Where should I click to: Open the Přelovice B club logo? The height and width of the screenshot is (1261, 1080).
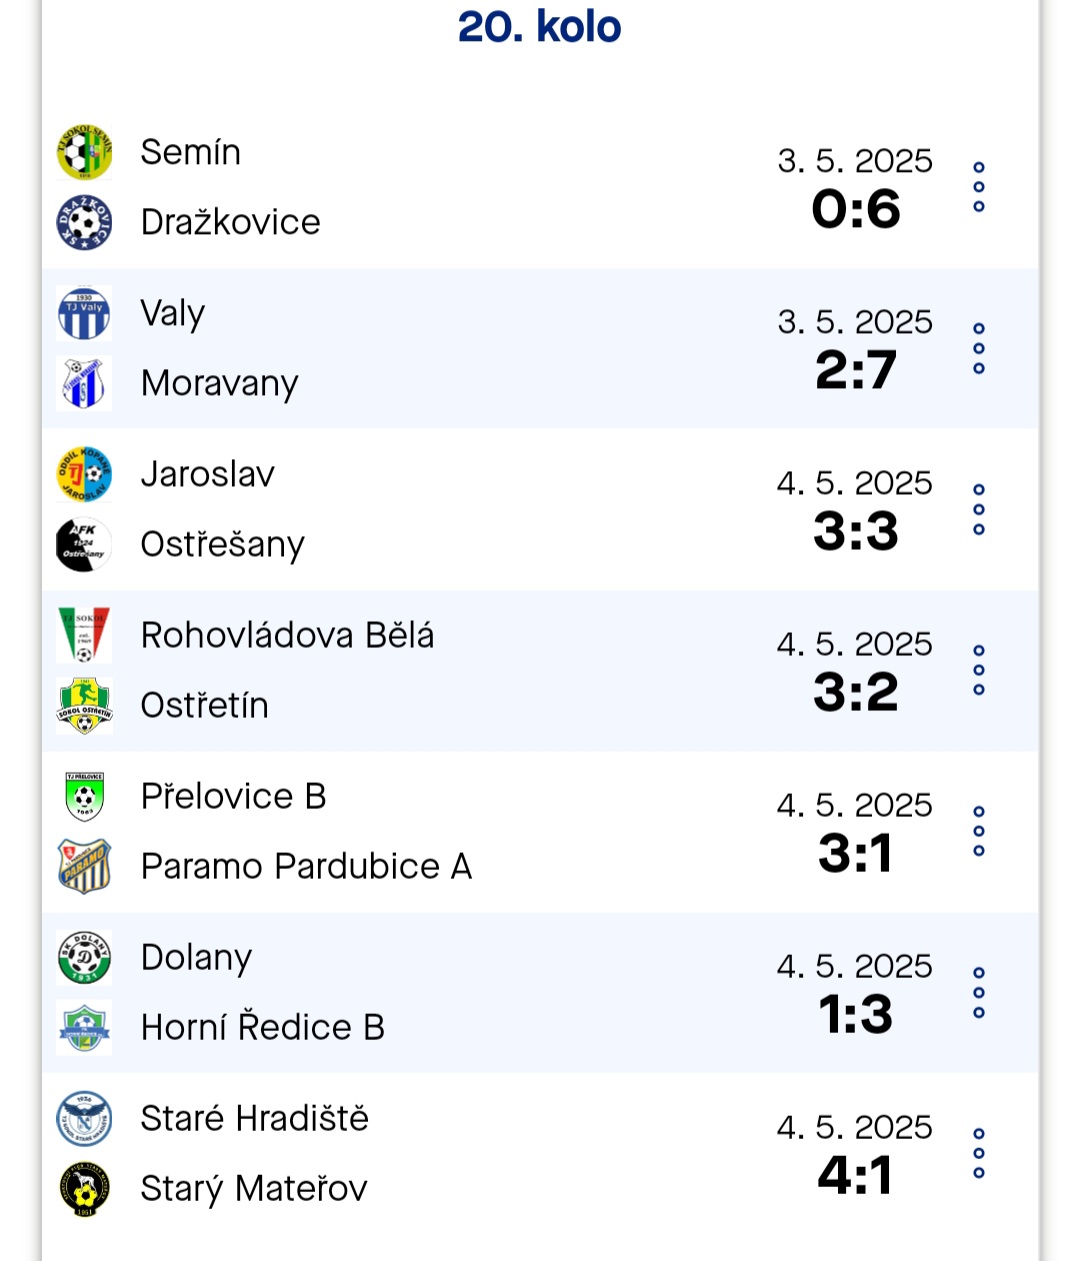pyautogui.click(x=84, y=797)
